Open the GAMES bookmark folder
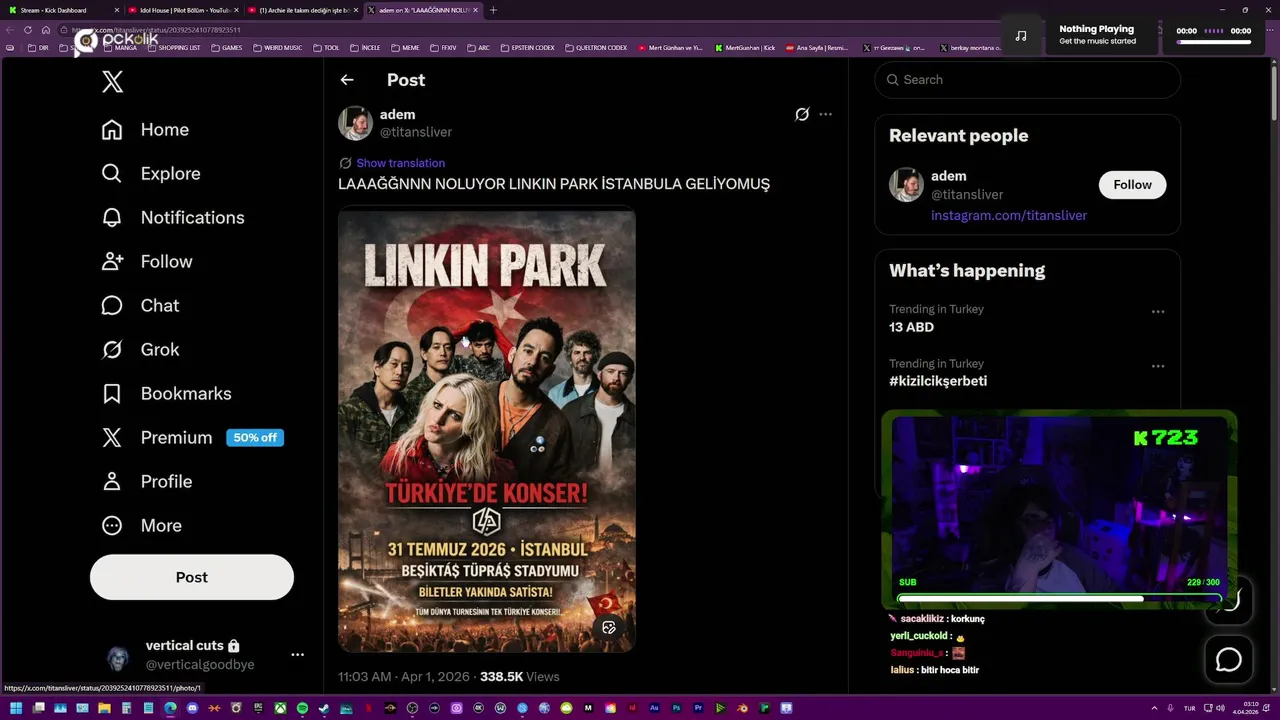 point(226,47)
